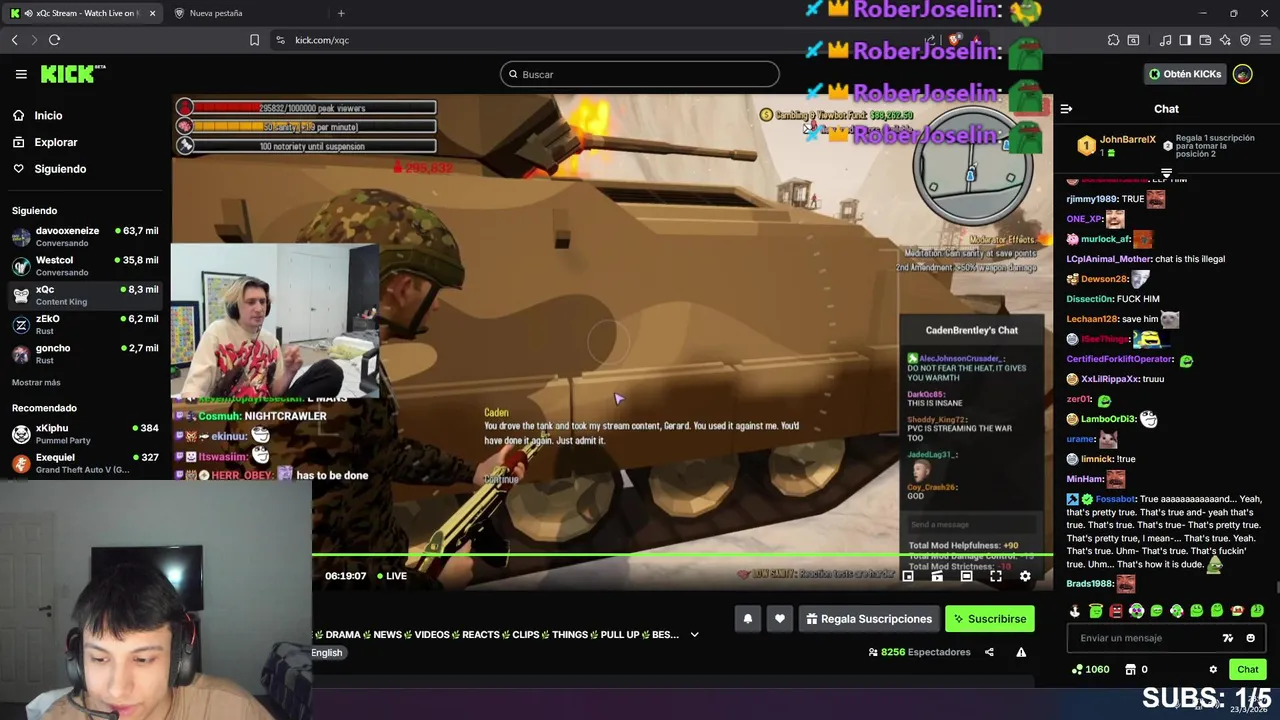Click the Brave Shields lion icon
Screen dimensions: 1280x720
pos(956,40)
